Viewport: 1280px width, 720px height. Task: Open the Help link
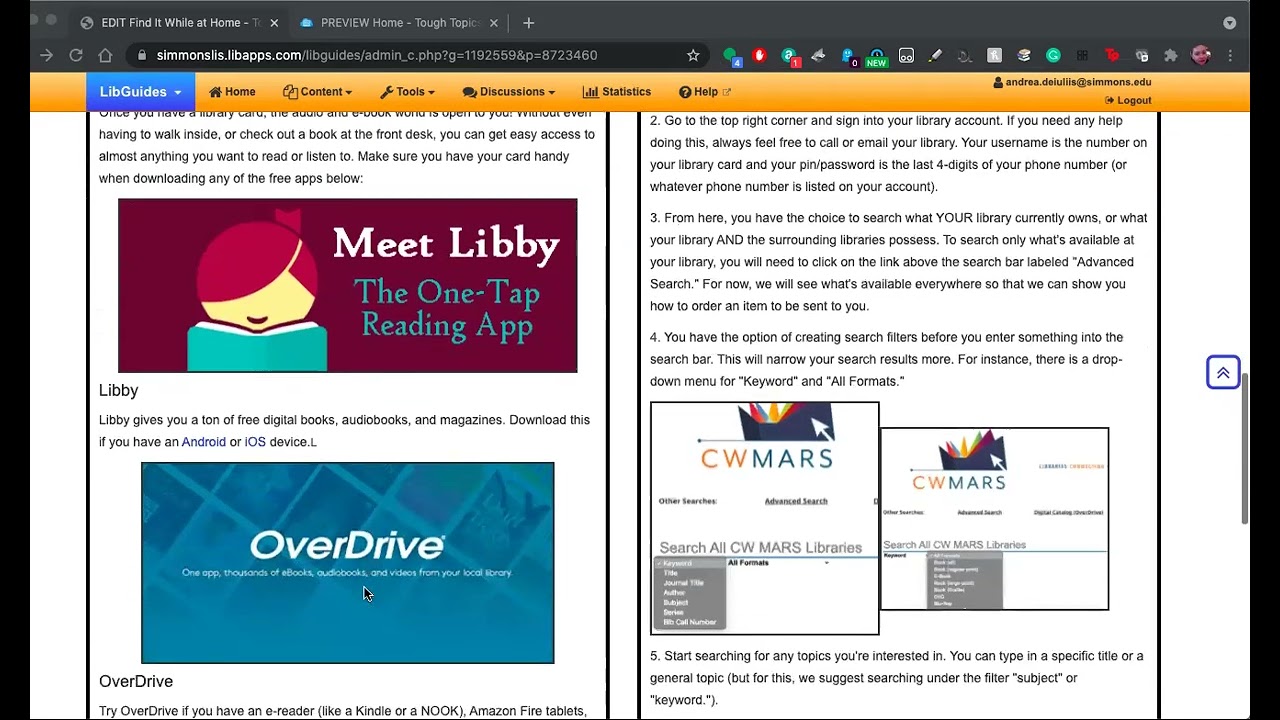tap(705, 92)
